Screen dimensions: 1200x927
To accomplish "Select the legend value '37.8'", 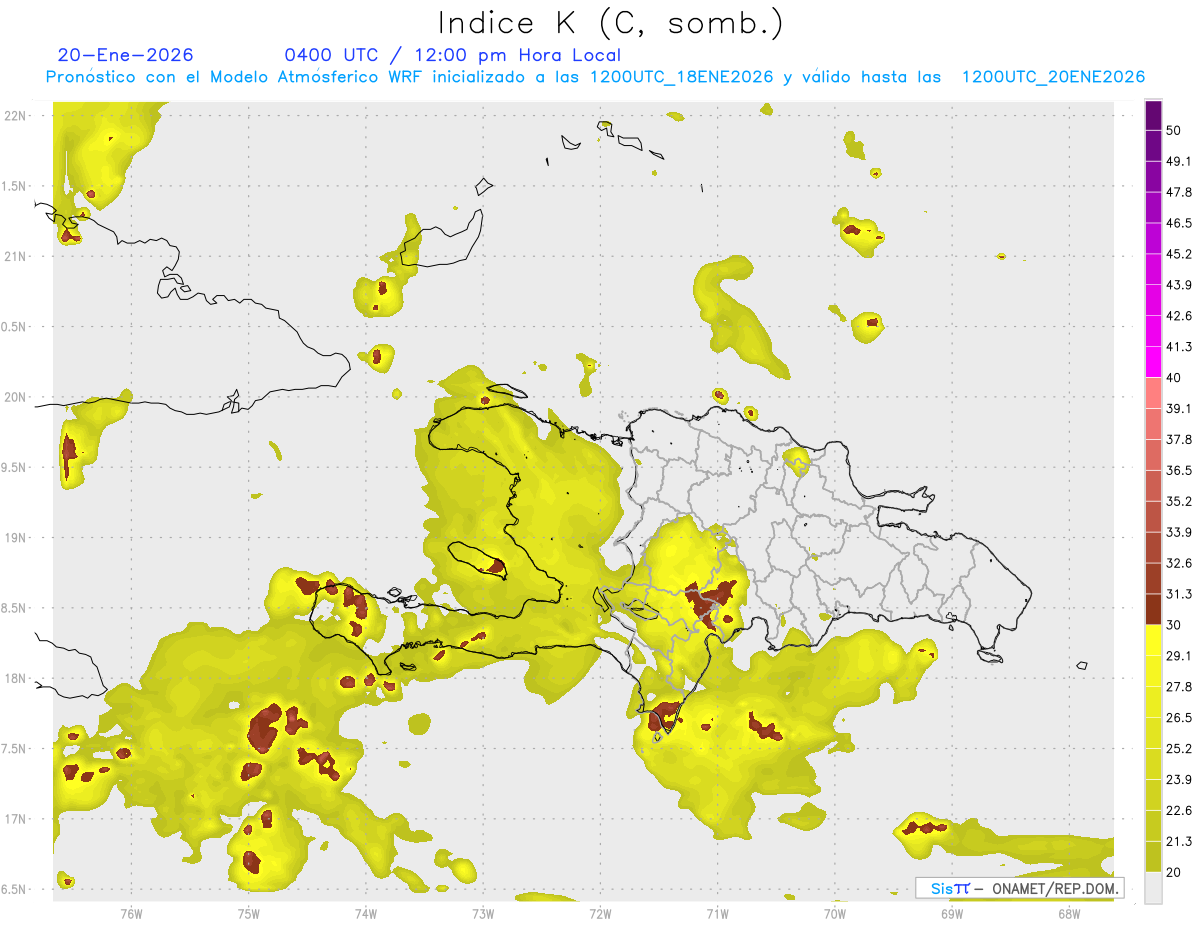I will (x=1179, y=439).
